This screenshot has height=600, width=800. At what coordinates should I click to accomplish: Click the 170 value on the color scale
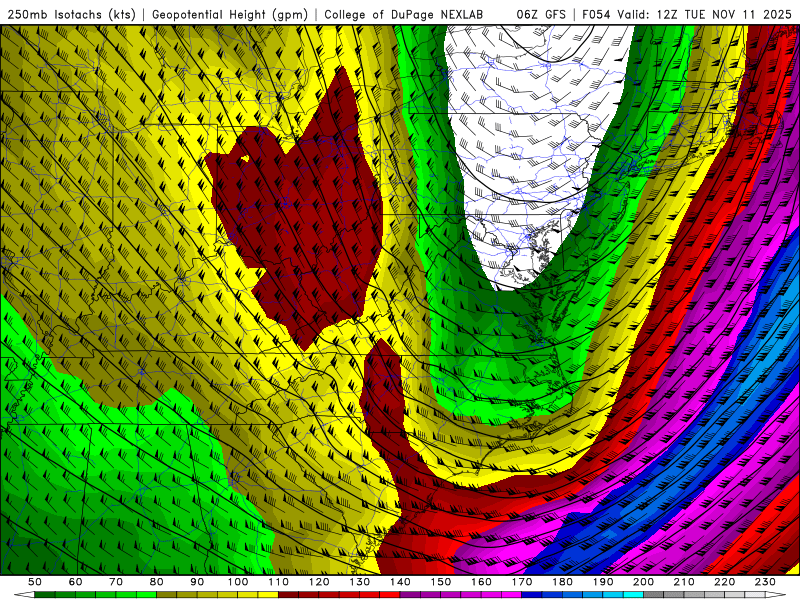click(x=522, y=582)
